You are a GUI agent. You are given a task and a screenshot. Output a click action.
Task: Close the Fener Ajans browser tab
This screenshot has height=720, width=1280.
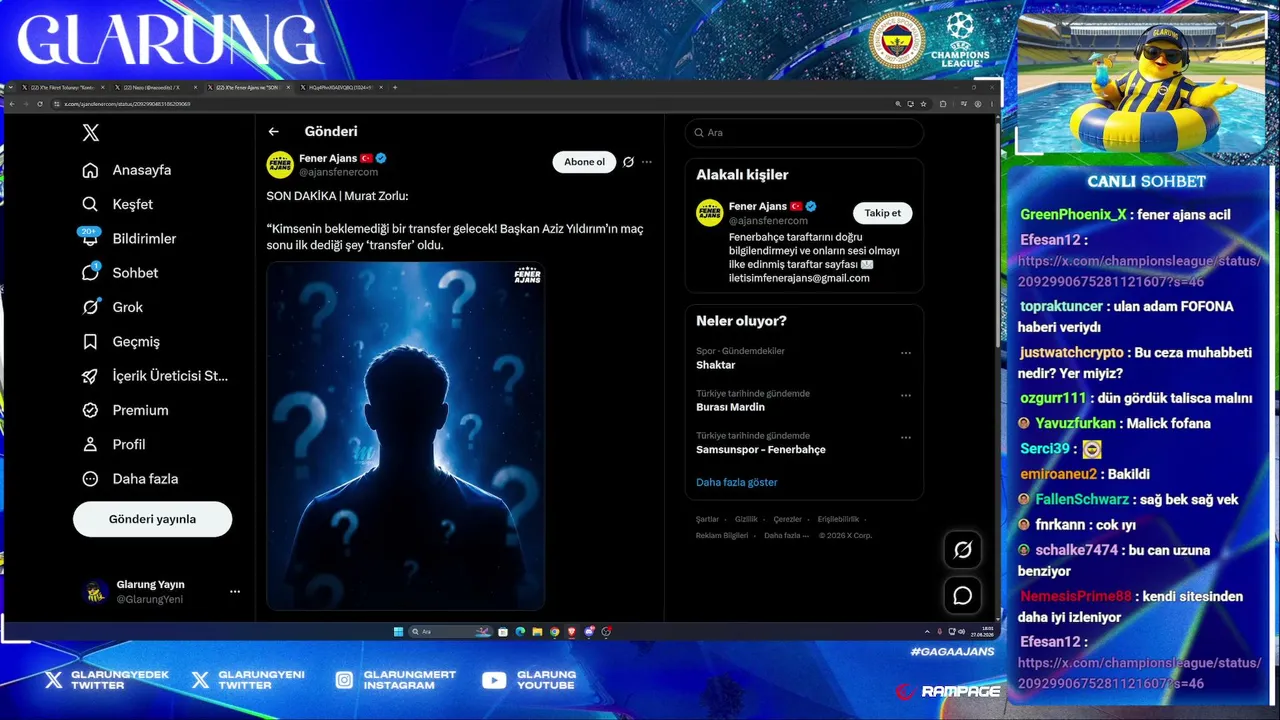[x=289, y=87]
